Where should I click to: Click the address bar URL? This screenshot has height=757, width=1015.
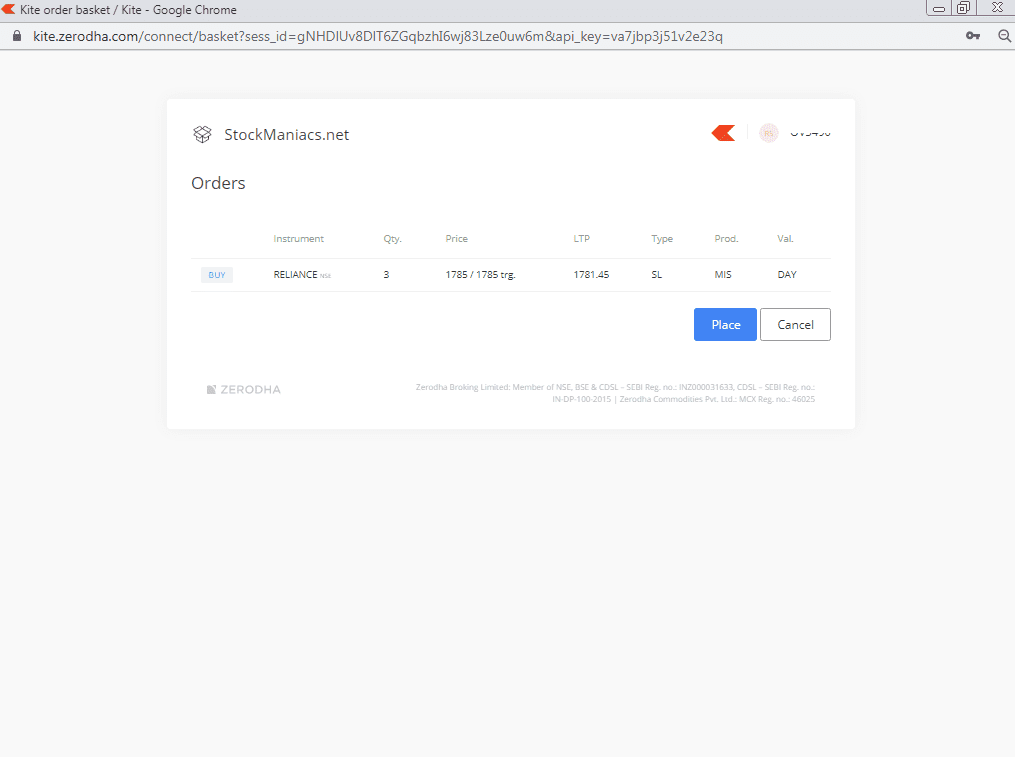(378, 36)
